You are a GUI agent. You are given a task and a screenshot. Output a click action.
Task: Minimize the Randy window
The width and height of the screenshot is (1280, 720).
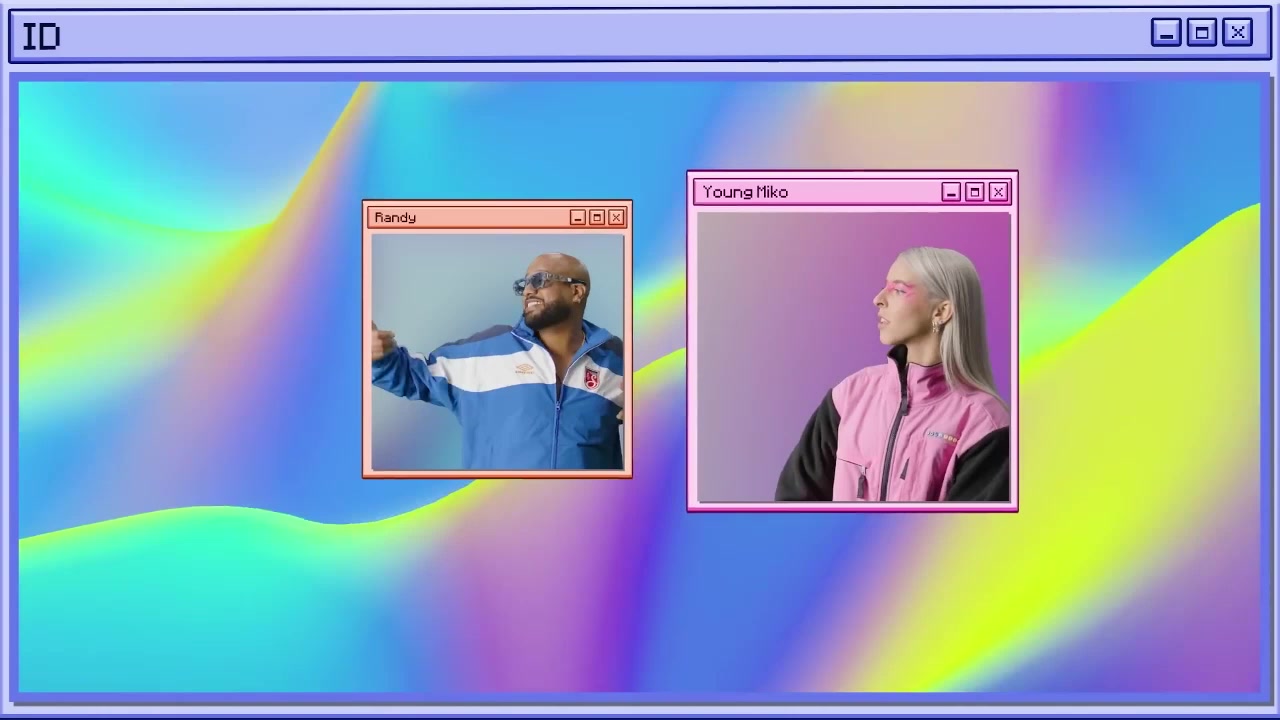coord(577,217)
